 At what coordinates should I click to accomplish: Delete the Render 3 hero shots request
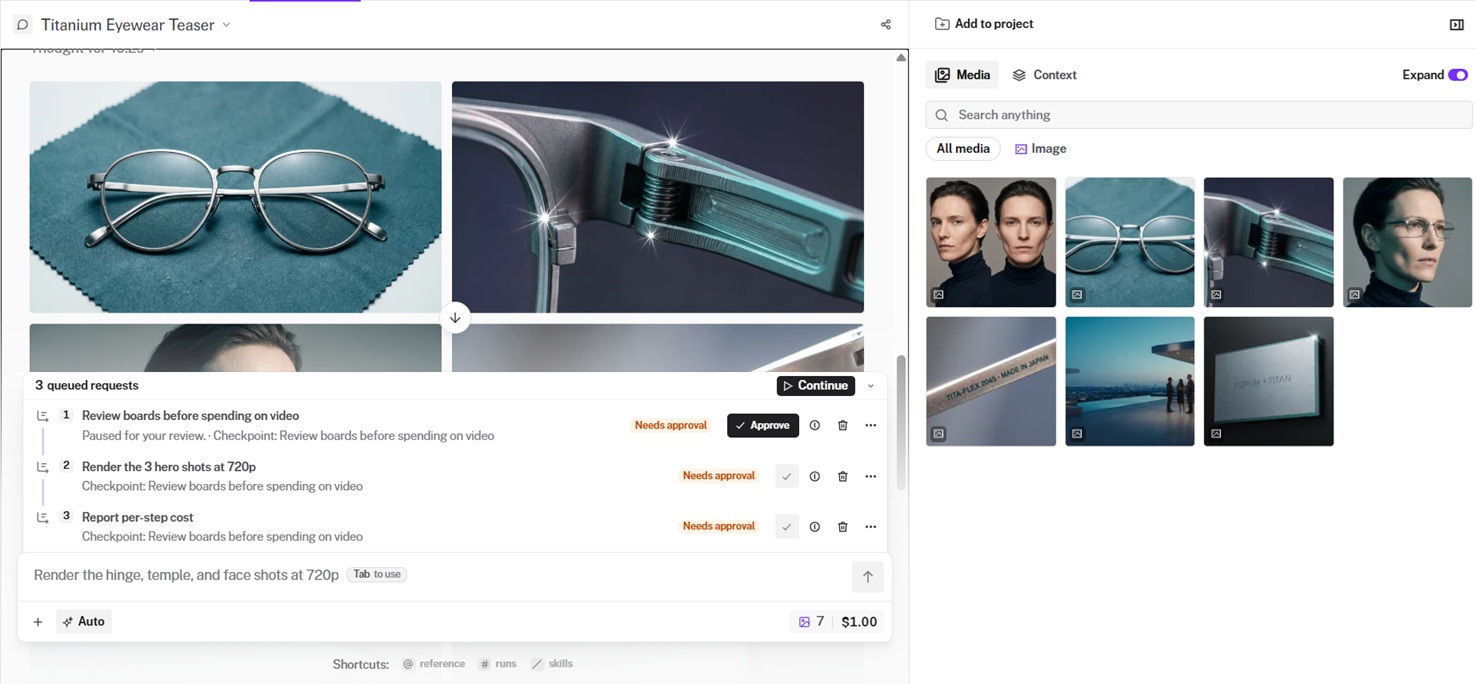pos(843,476)
